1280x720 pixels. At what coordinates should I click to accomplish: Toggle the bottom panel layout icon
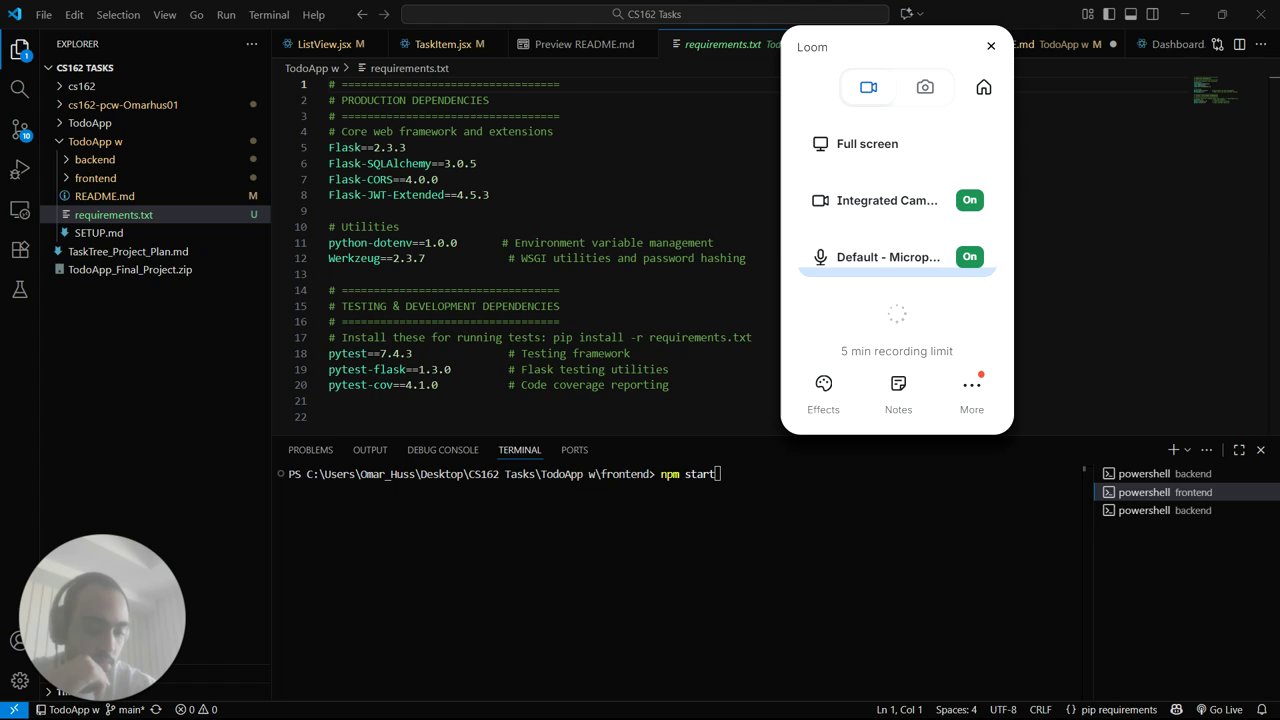1131,15
